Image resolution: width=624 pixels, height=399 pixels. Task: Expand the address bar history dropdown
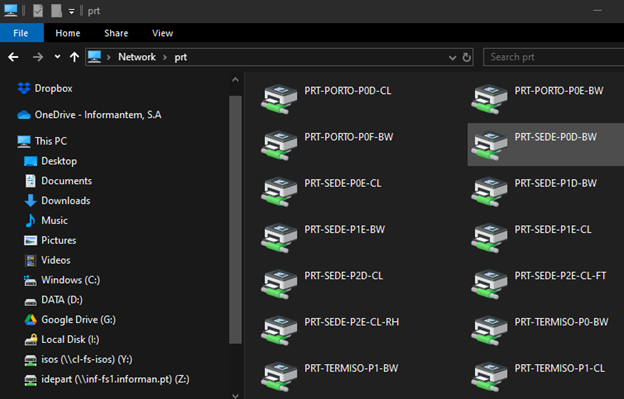[x=452, y=58]
